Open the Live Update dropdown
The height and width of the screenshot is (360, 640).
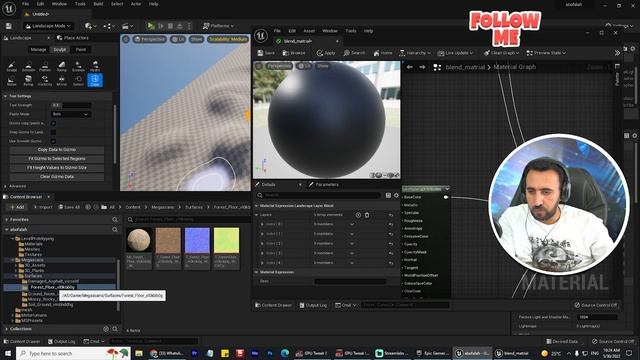tap(455, 53)
